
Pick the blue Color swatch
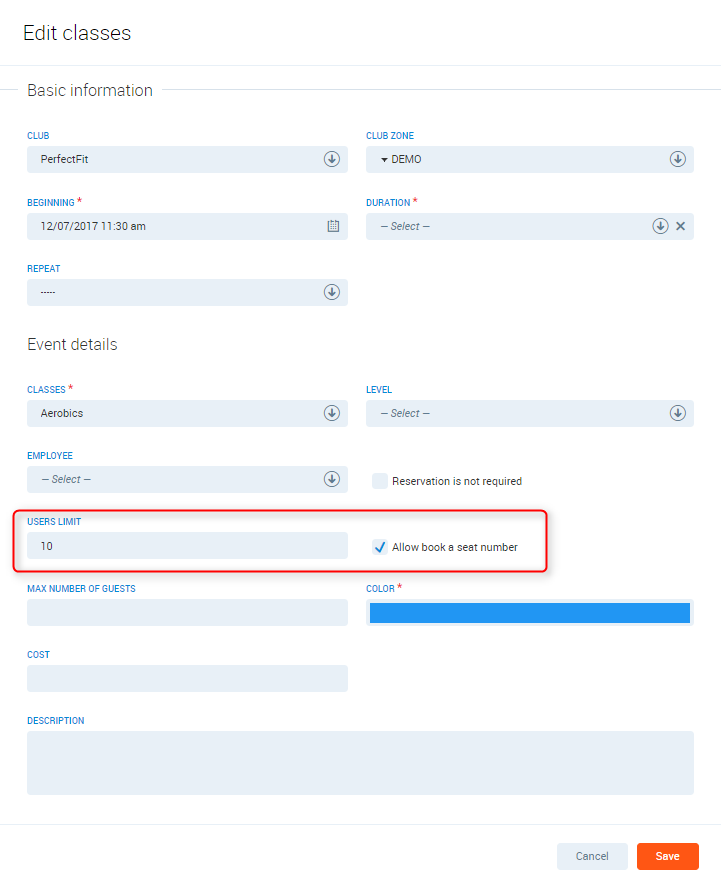coord(530,613)
